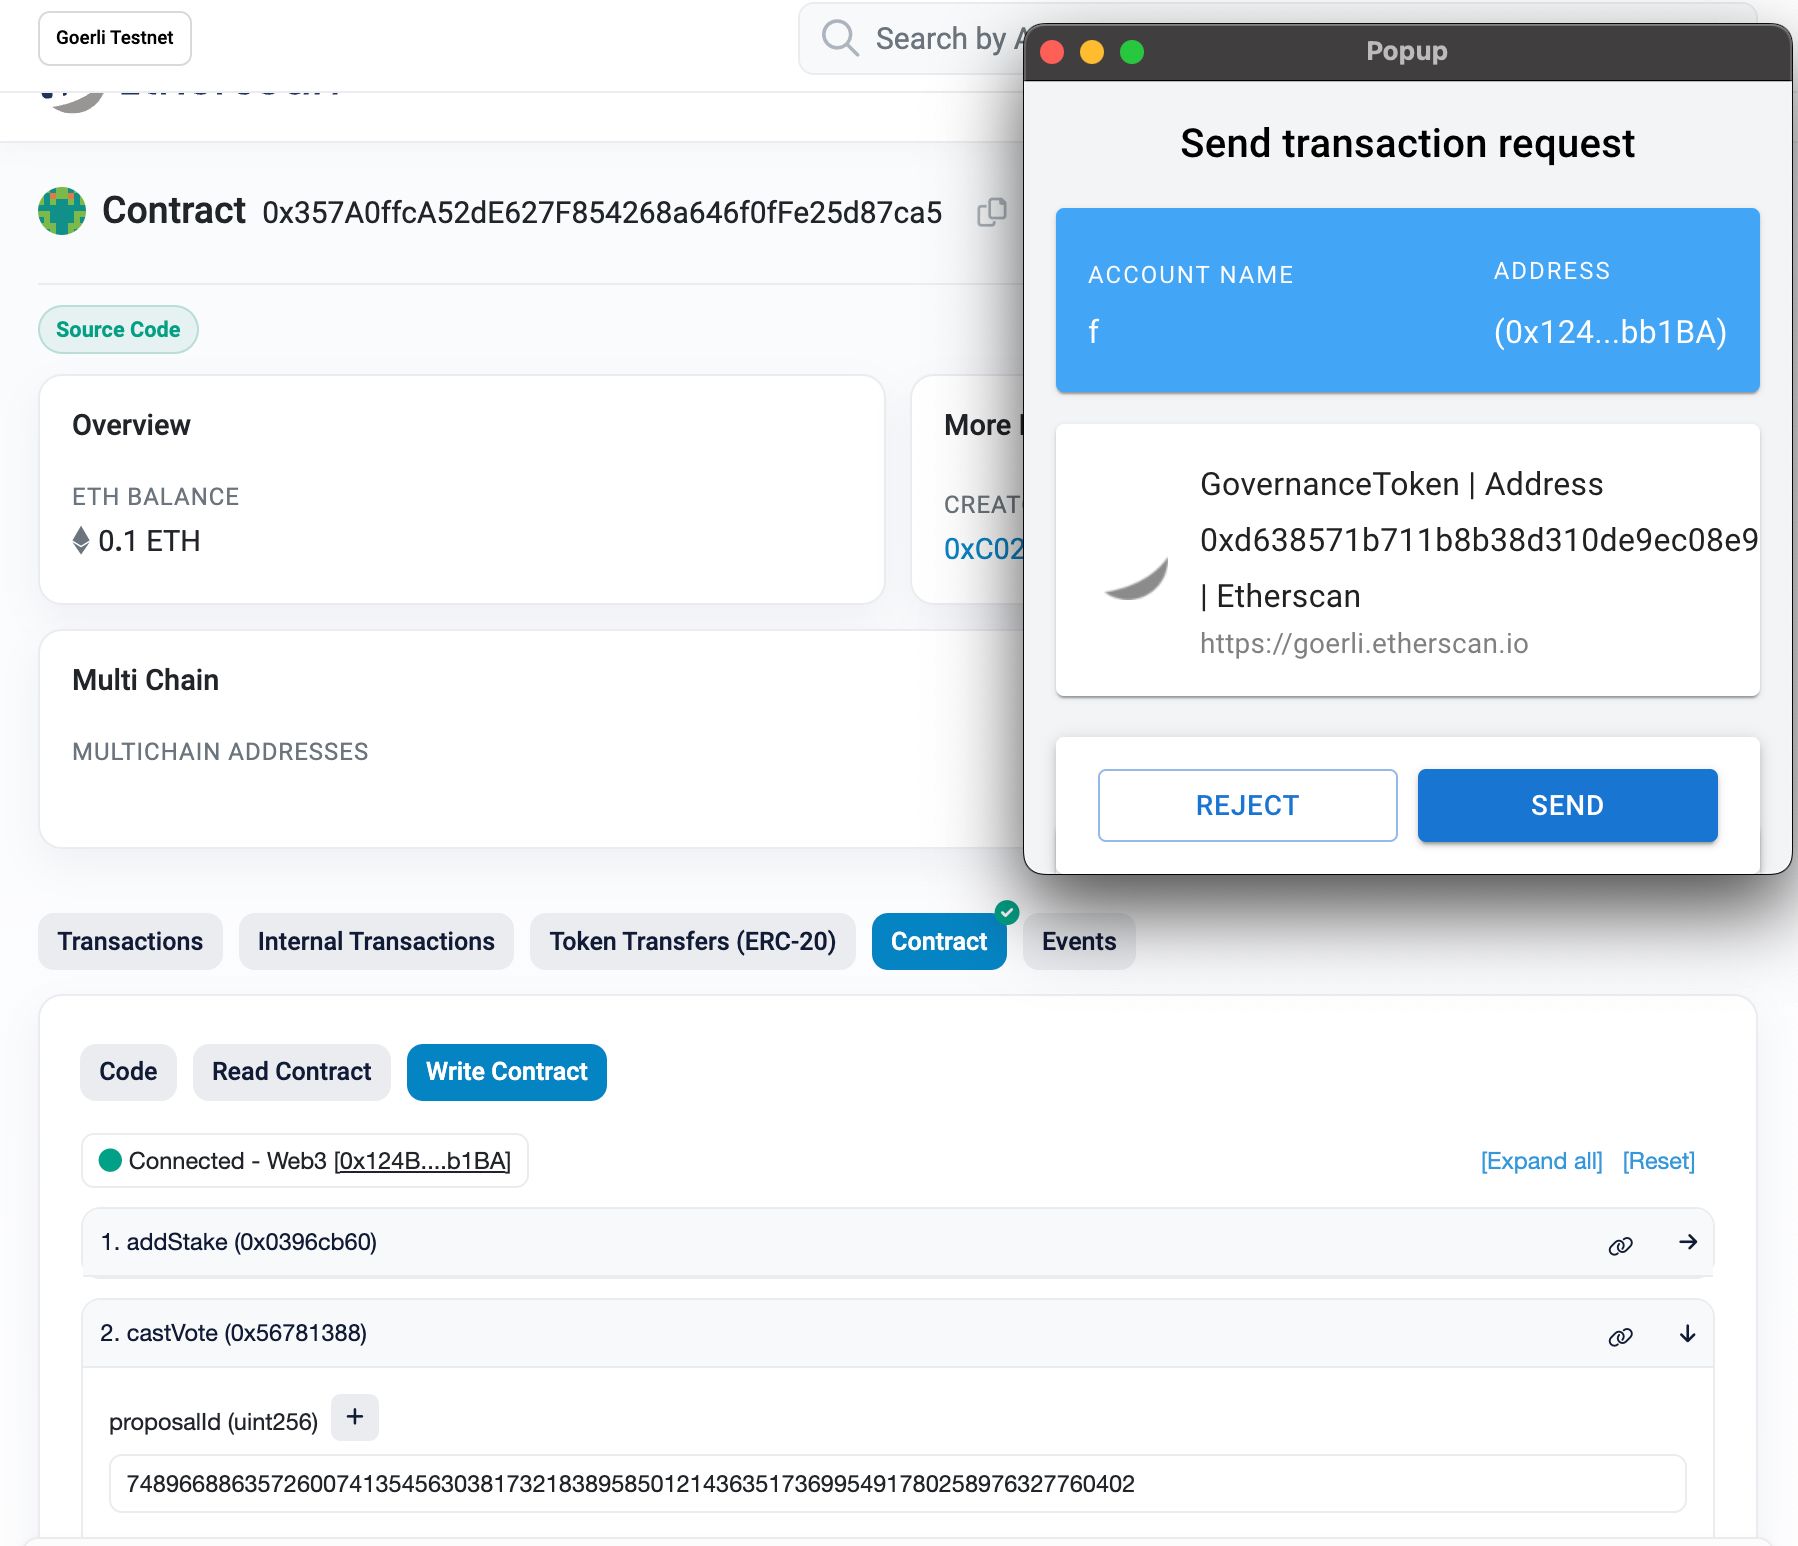Click the search magnifier icon
The height and width of the screenshot is (1546, 1798).
(840, 38)
